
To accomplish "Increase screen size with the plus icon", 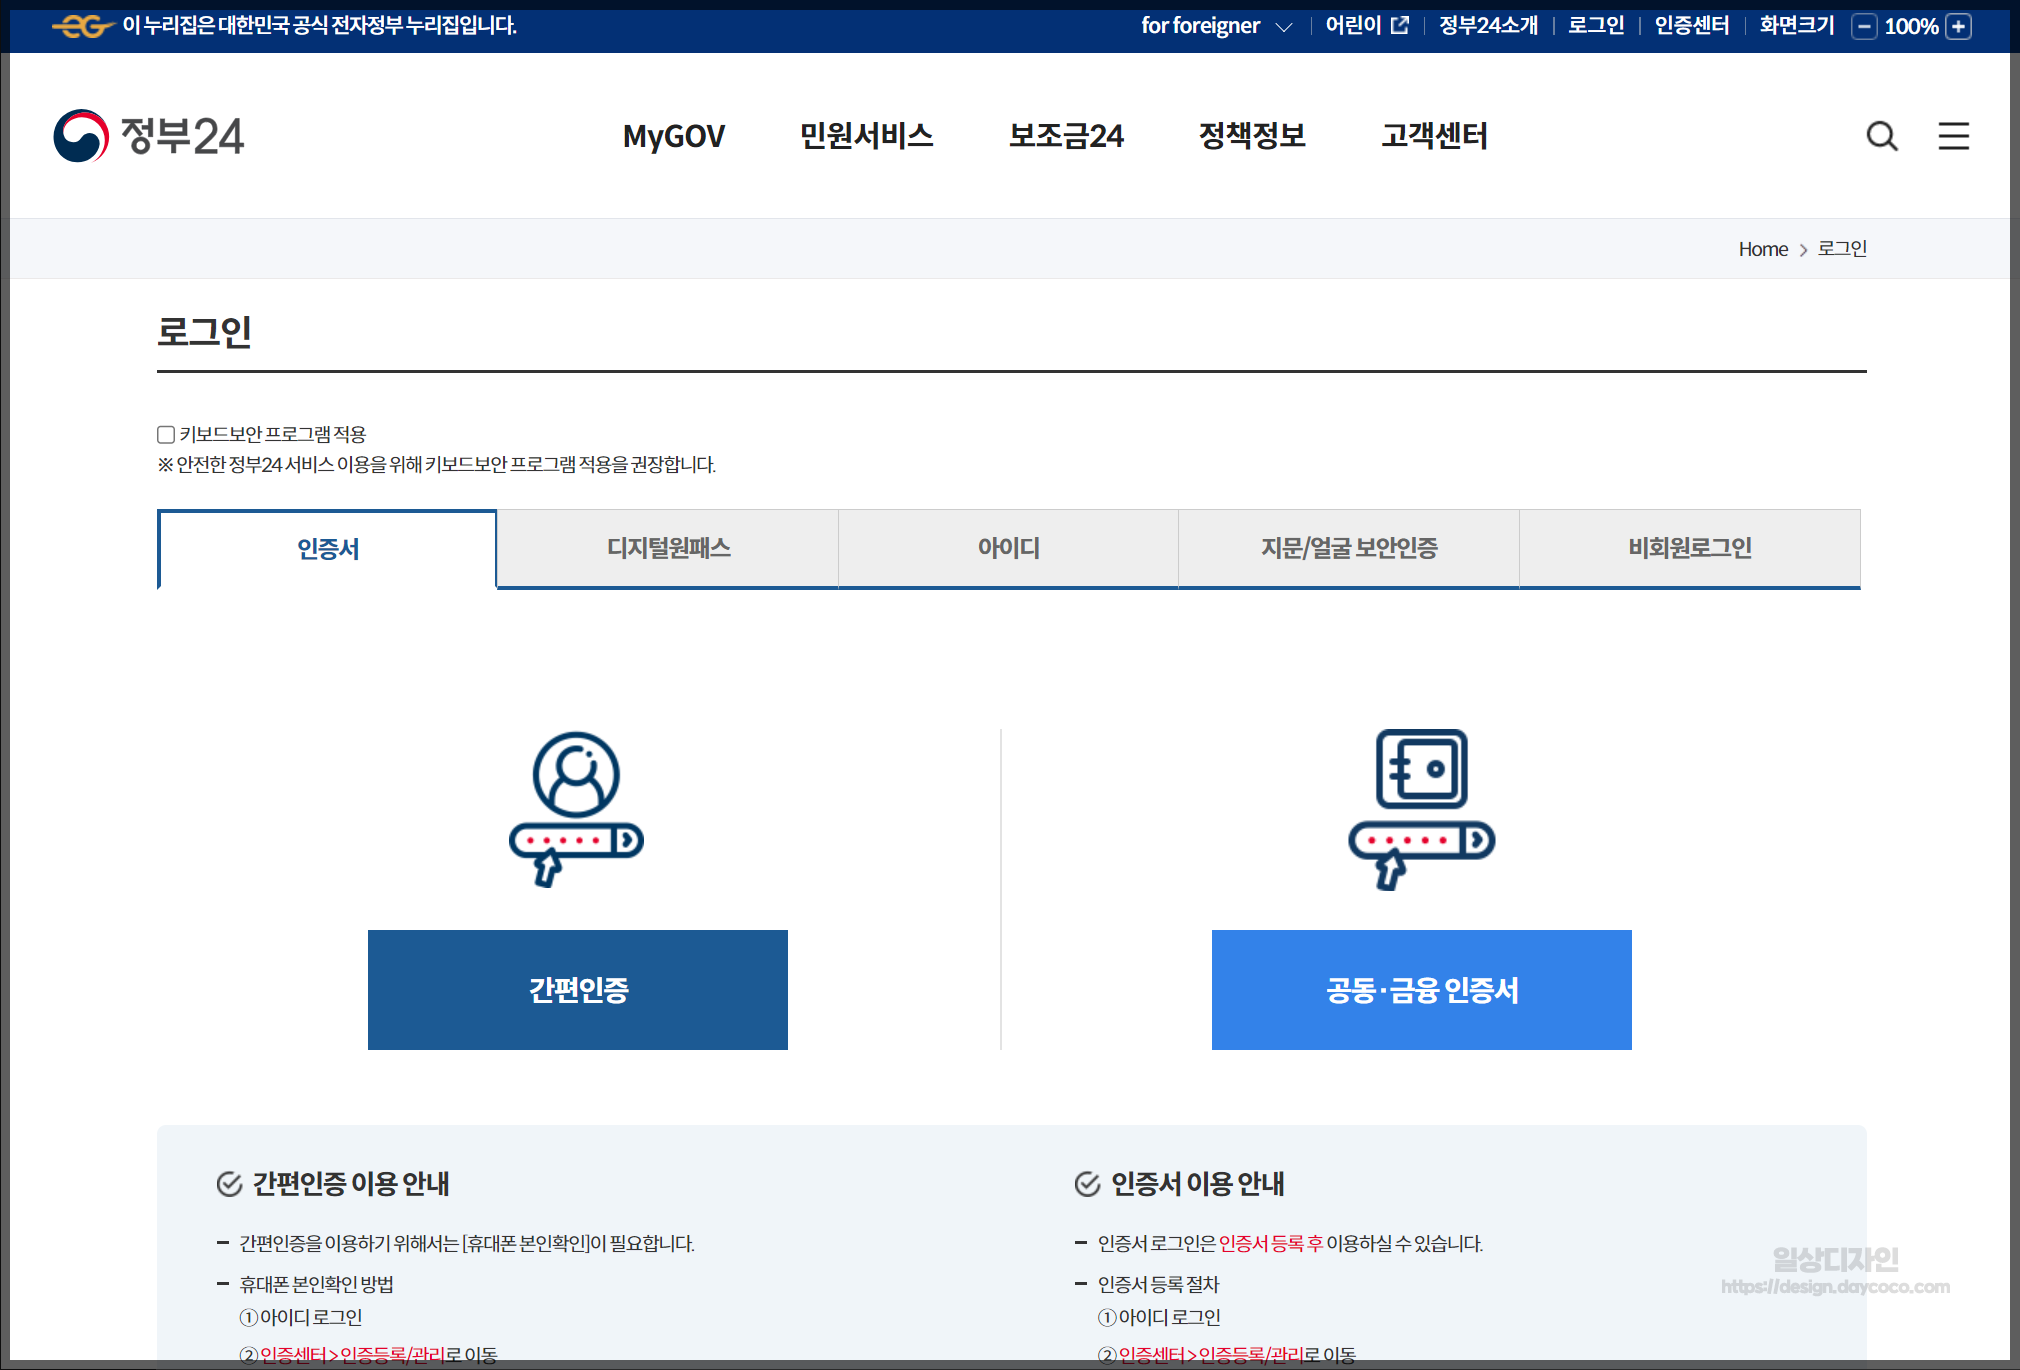I will coord(1958,27).
